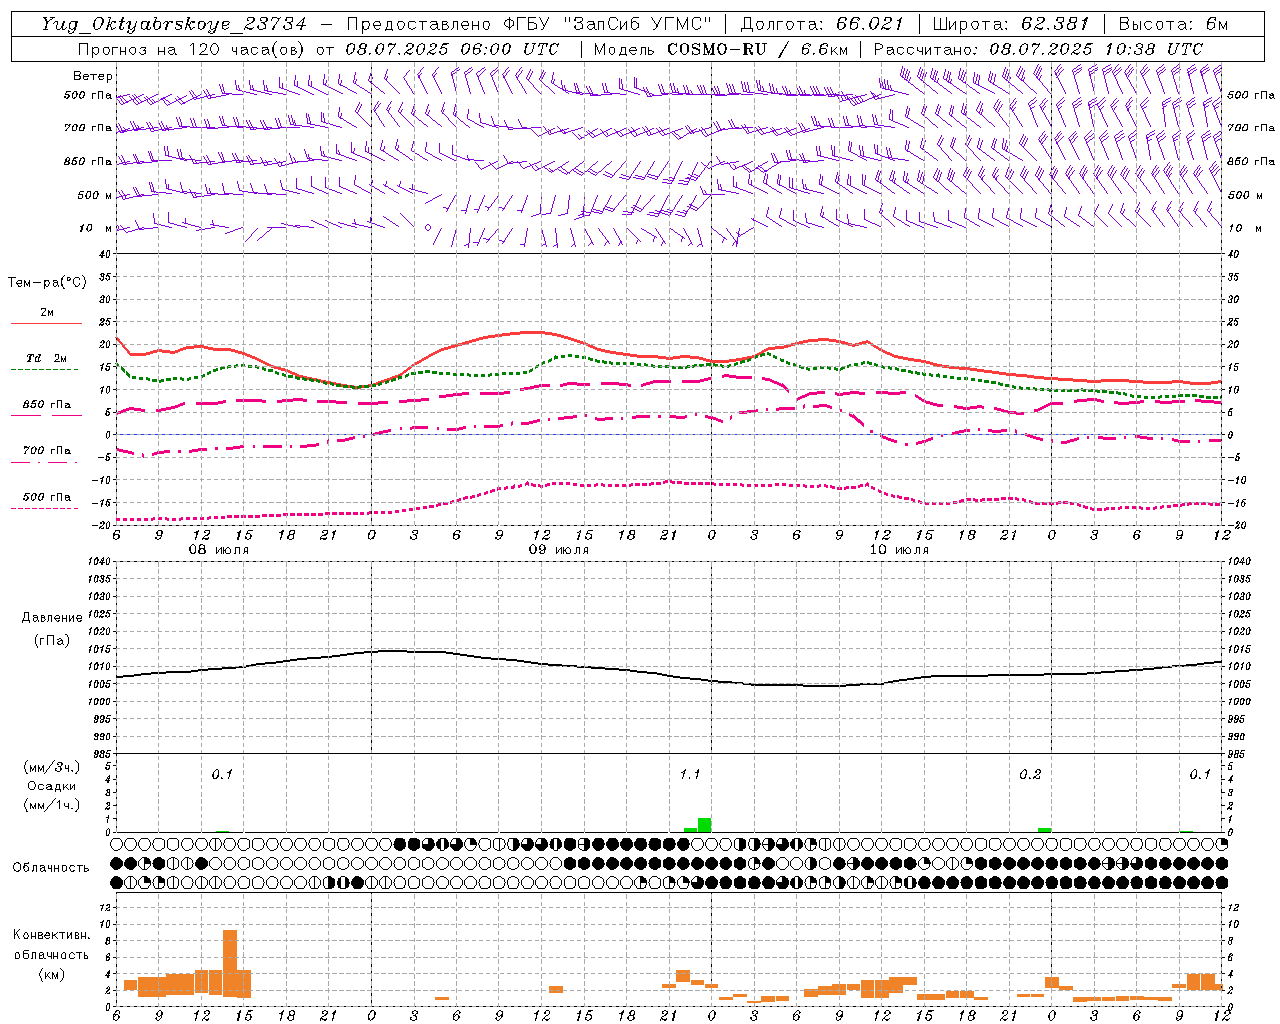This screenshot has height=1024, width=1280.
Task: Click the Долгота: 66.021 header field
Action: click(822, 24)
